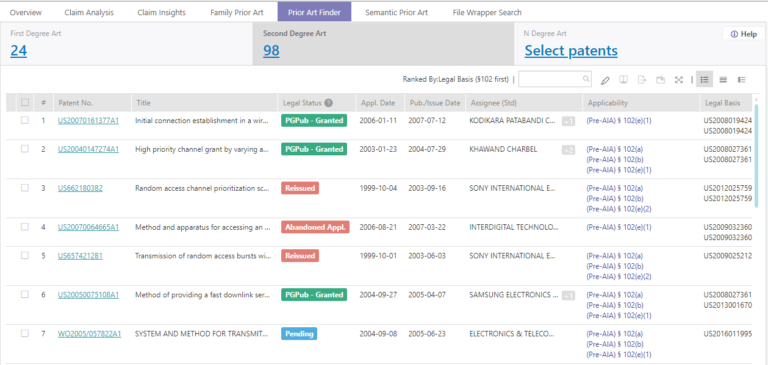Switch to detailed list view icon

pos(742,80)
